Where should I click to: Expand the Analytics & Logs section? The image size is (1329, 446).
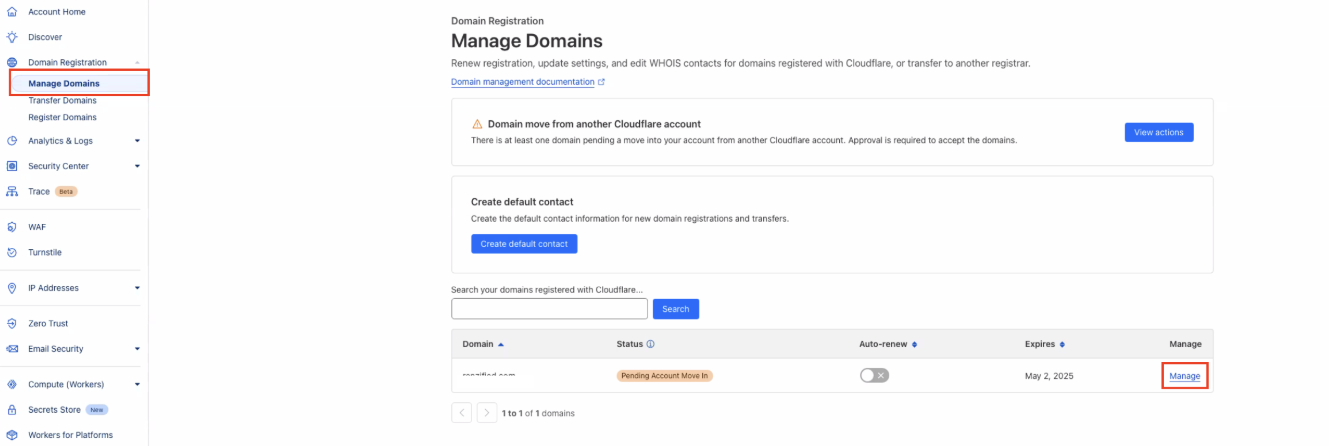137,141
